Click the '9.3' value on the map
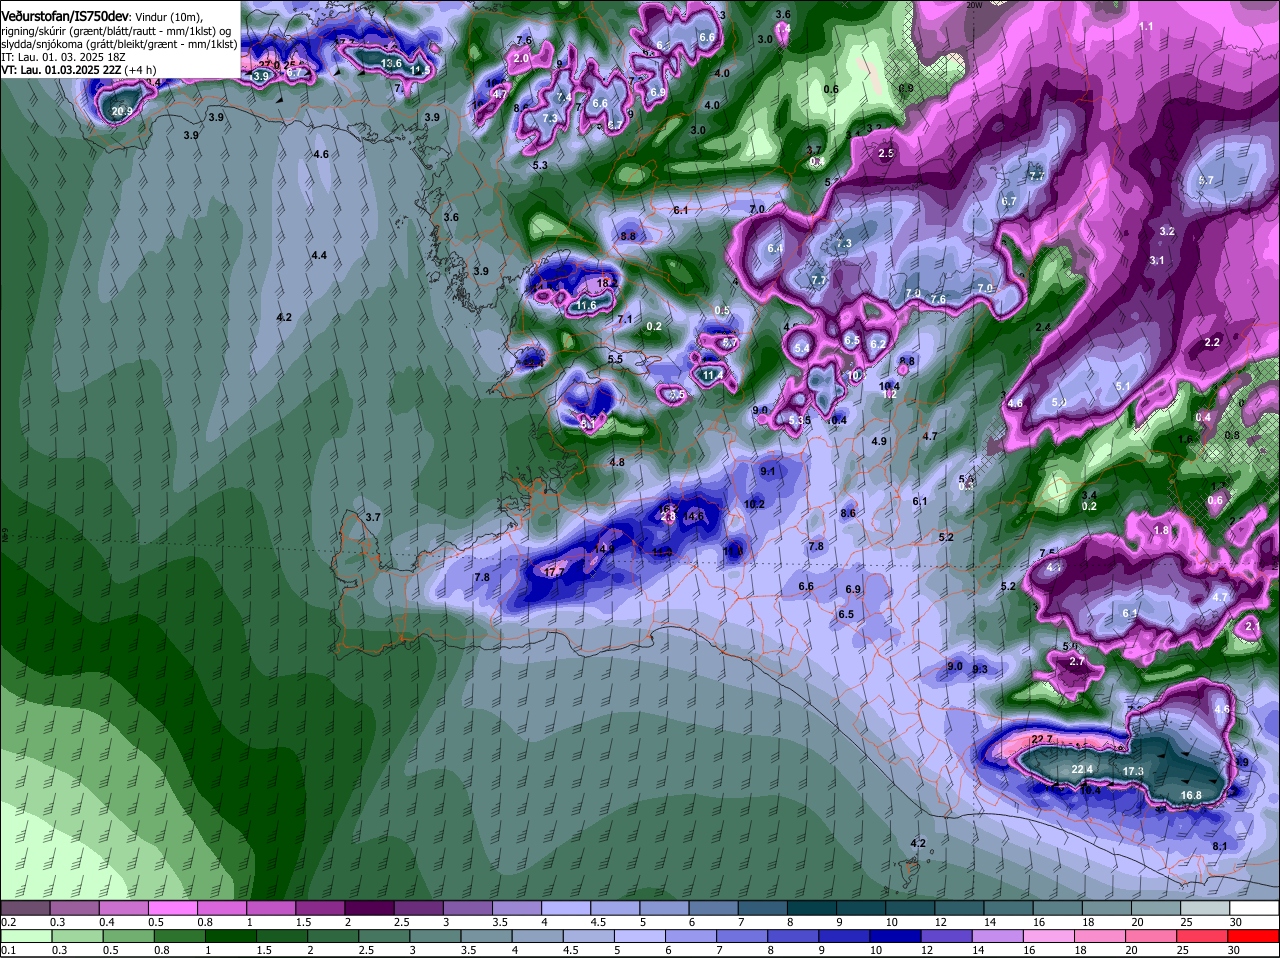Viewport: 1280px width, 958px height. pos(980,669)
